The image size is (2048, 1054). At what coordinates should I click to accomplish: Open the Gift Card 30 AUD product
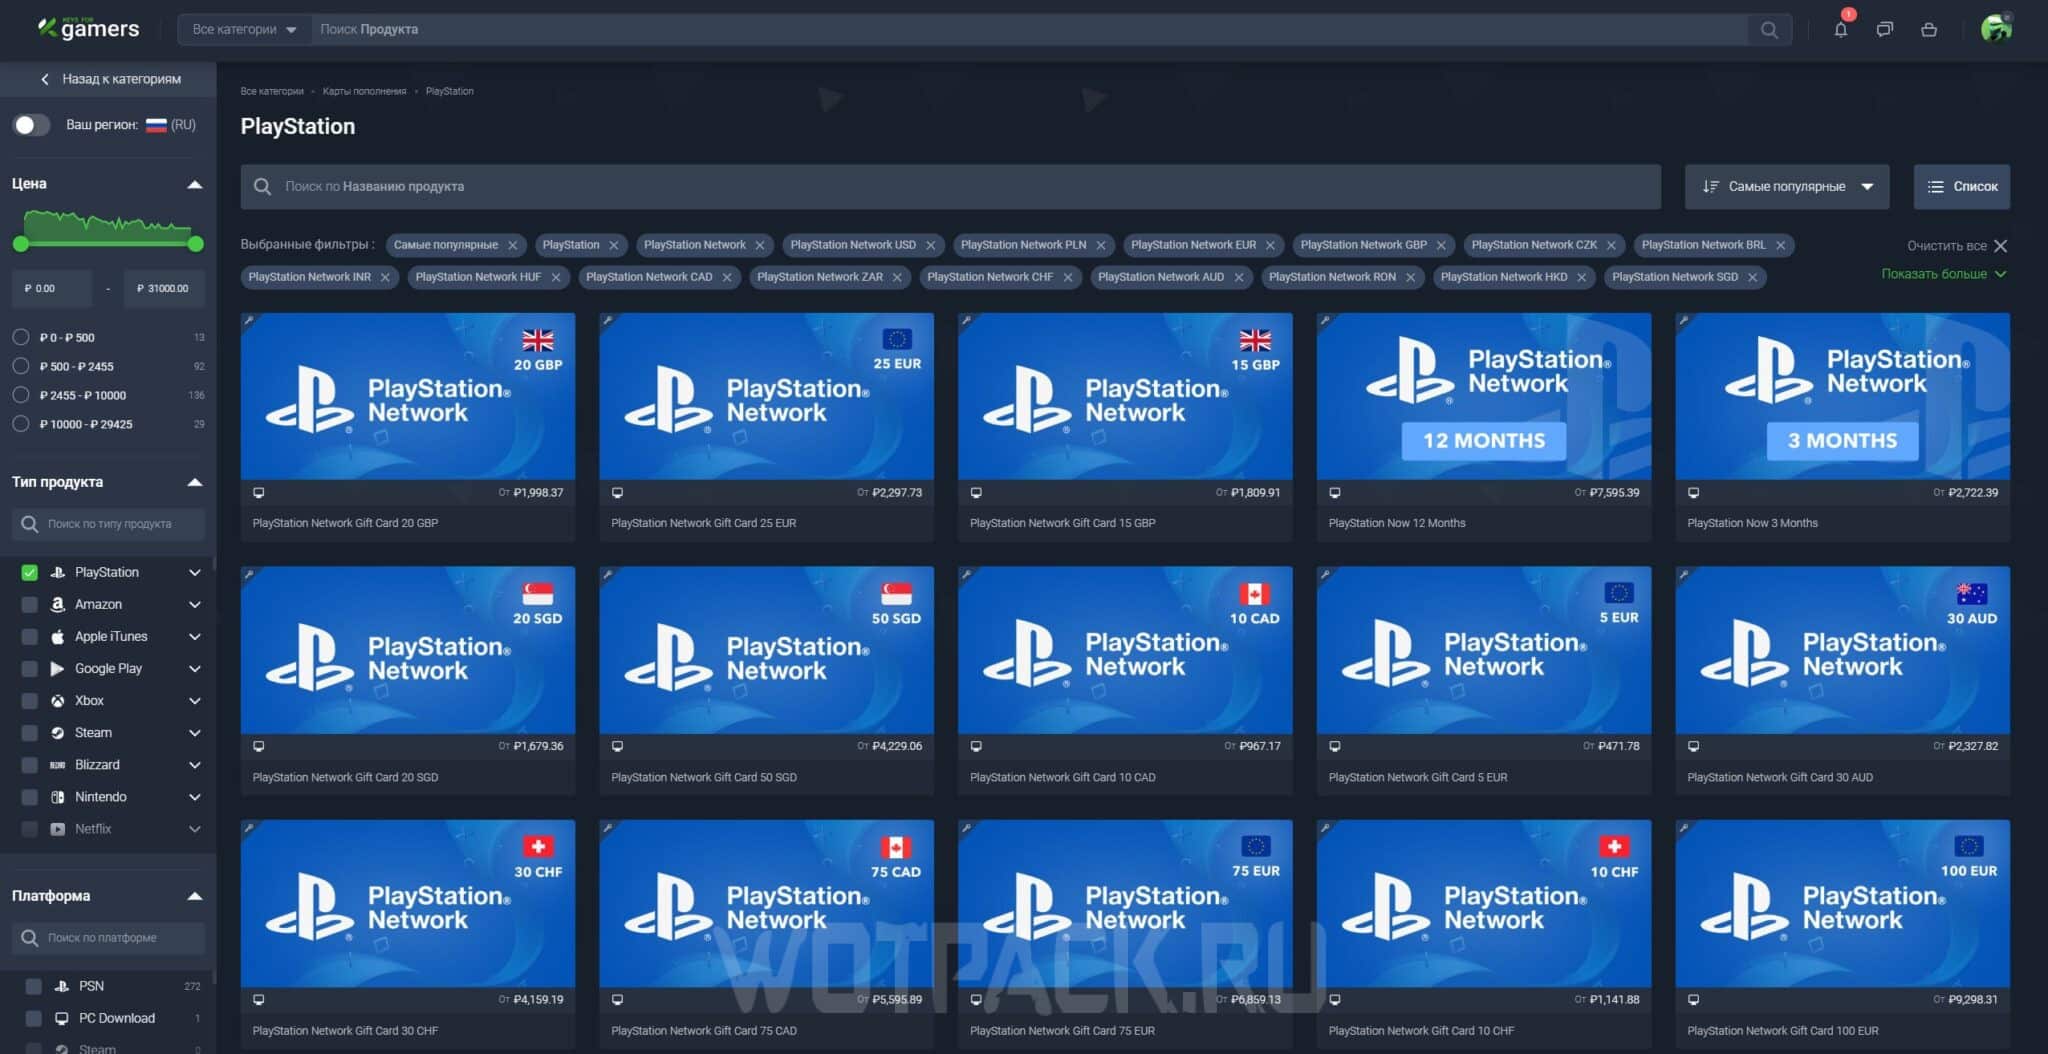pos(1842,681)
